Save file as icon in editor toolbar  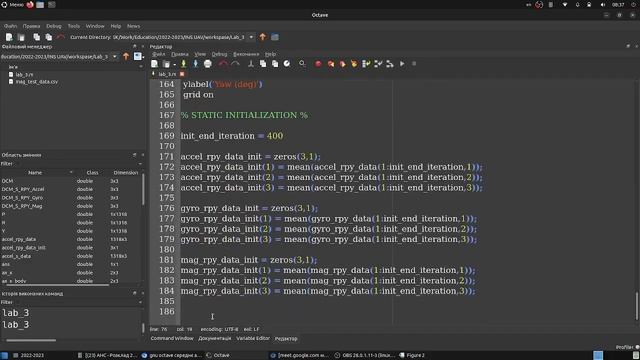pyautogui.click(x=196, y=64)
